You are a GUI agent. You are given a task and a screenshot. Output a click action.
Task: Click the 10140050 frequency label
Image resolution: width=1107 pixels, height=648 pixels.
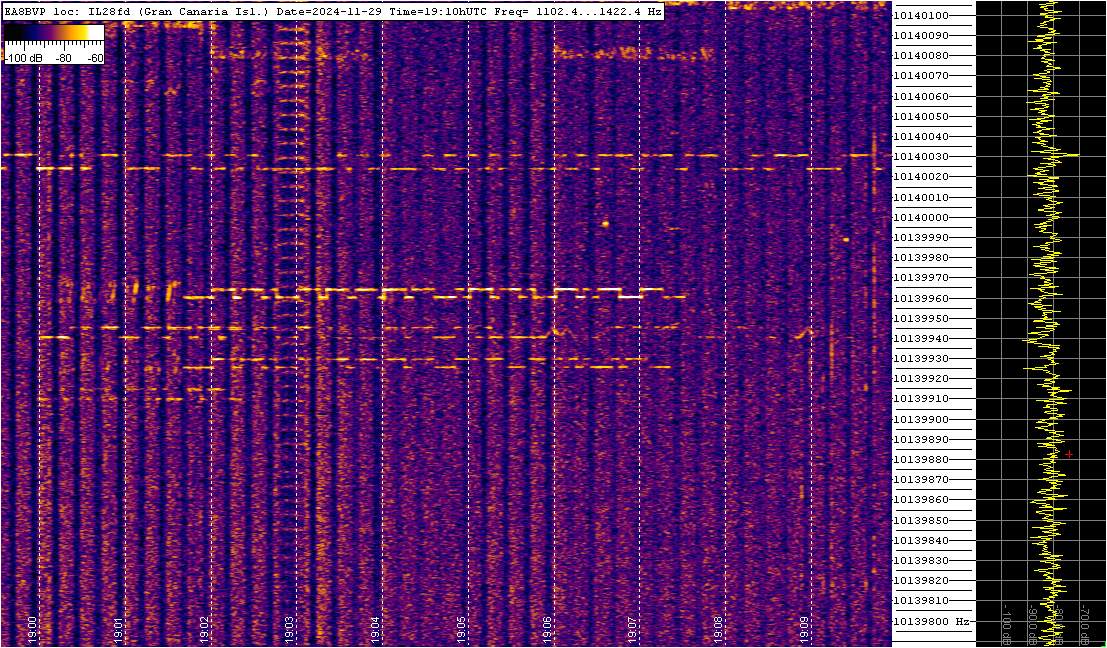tap(921, 116)
